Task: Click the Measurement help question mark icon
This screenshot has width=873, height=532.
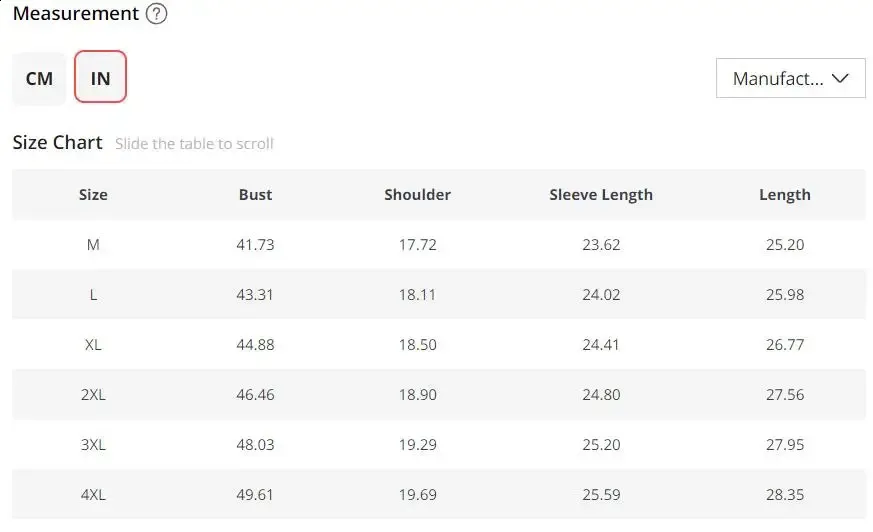Action: tap(156, 14)
